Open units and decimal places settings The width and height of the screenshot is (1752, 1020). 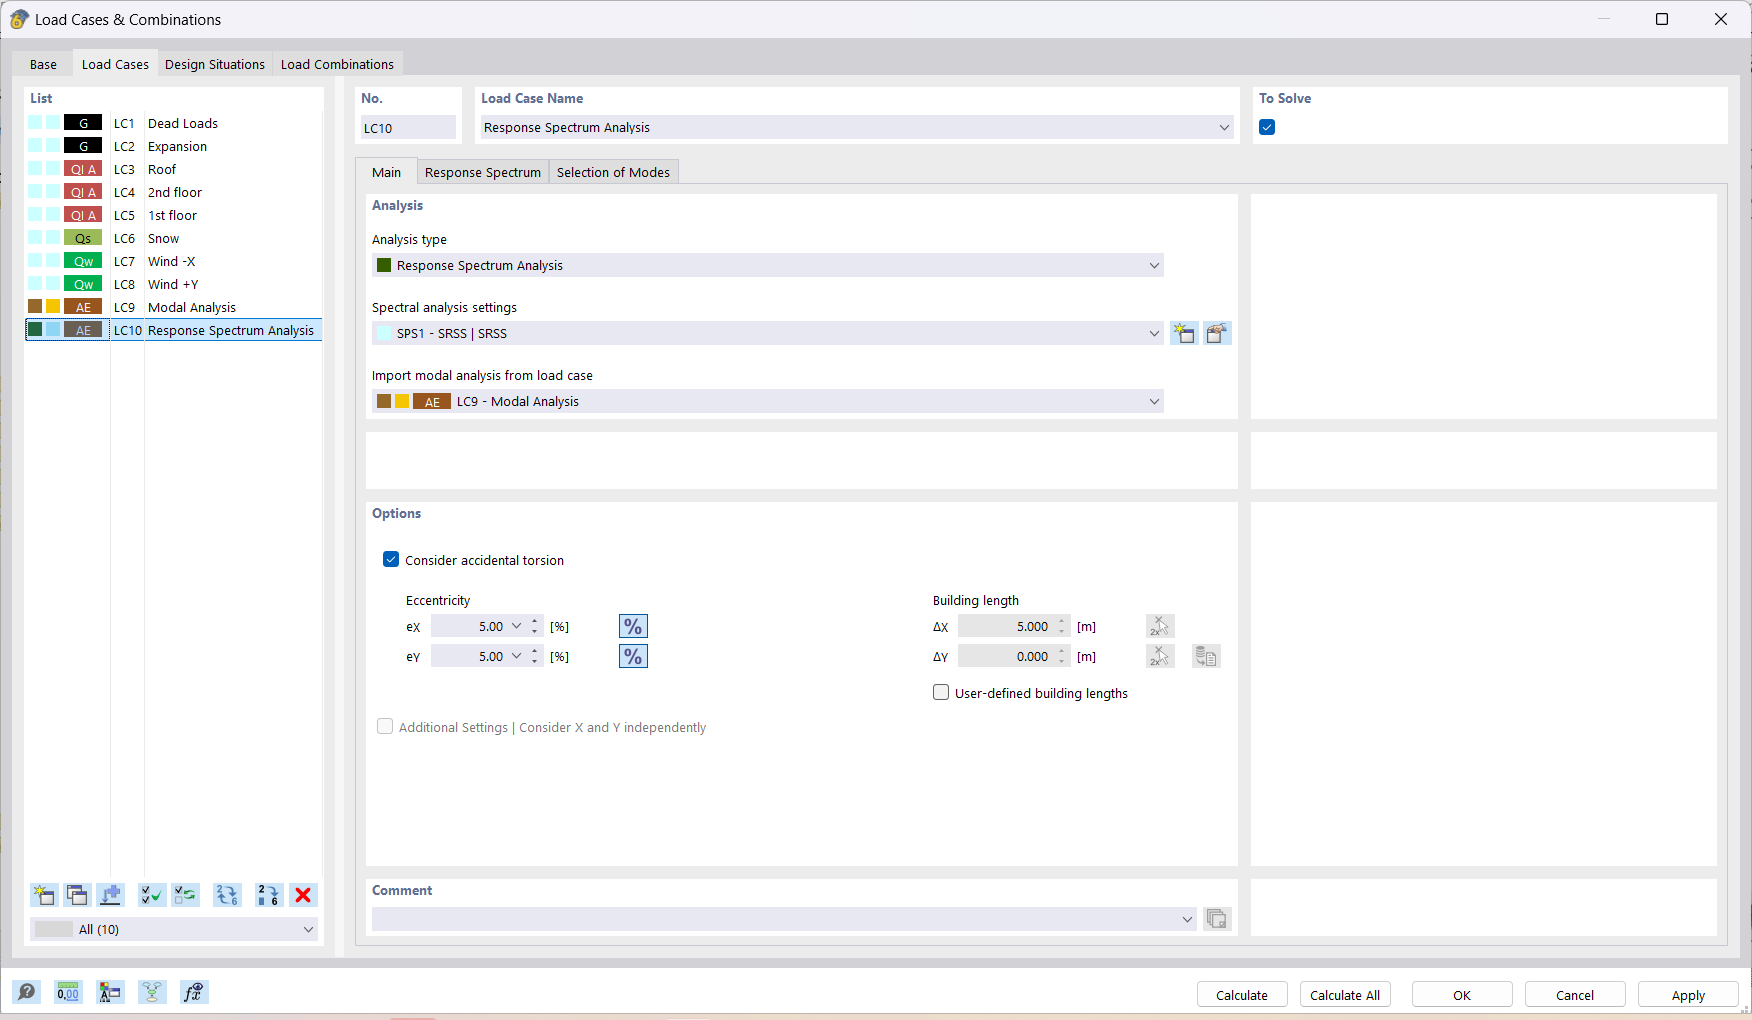[68, 992]
